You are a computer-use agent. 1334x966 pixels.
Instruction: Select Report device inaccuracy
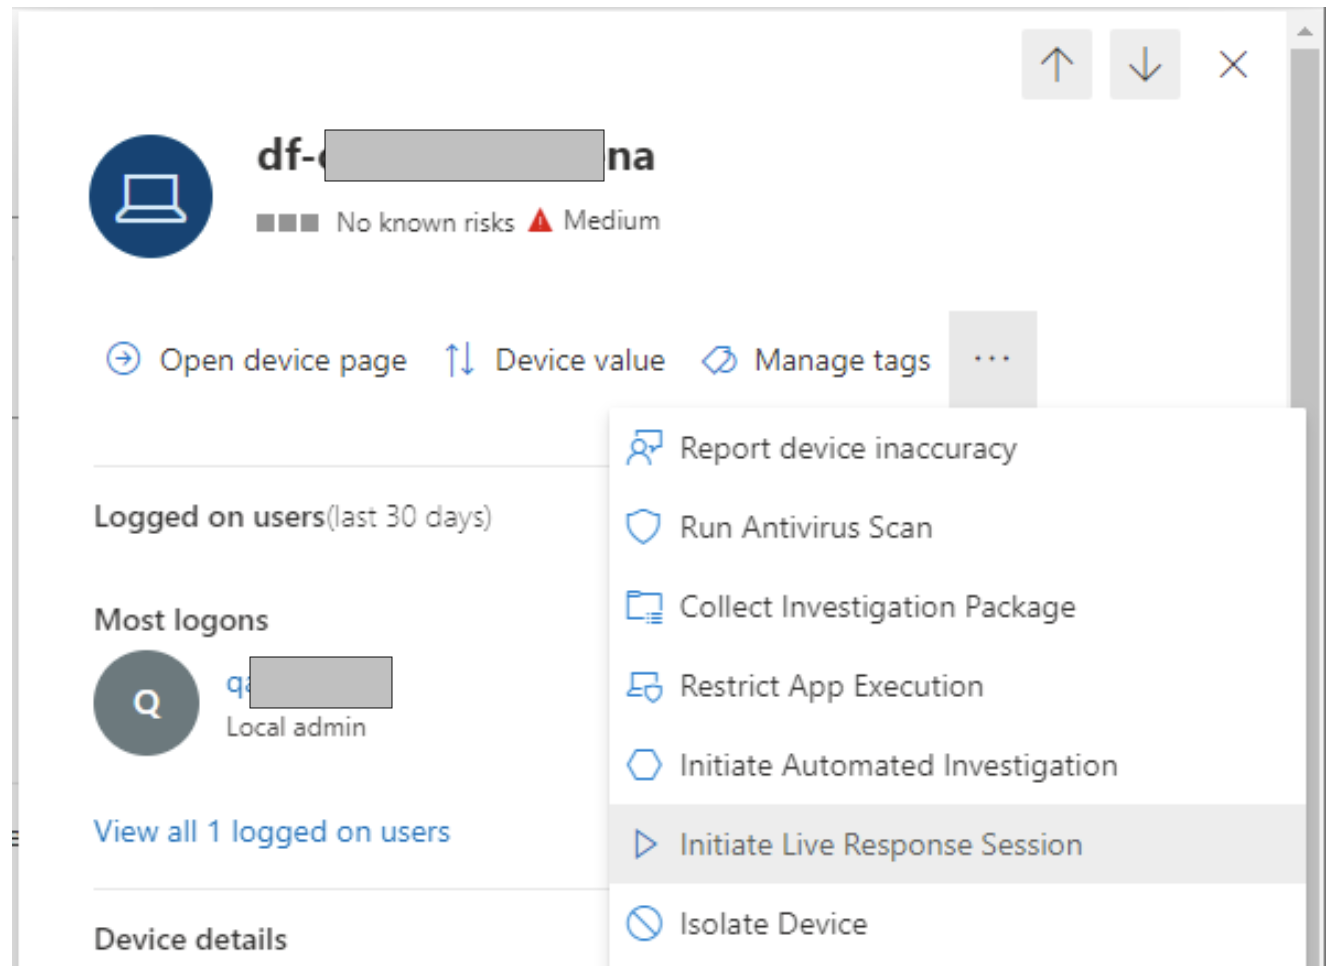pyautogui.click(x=847, y=448)
